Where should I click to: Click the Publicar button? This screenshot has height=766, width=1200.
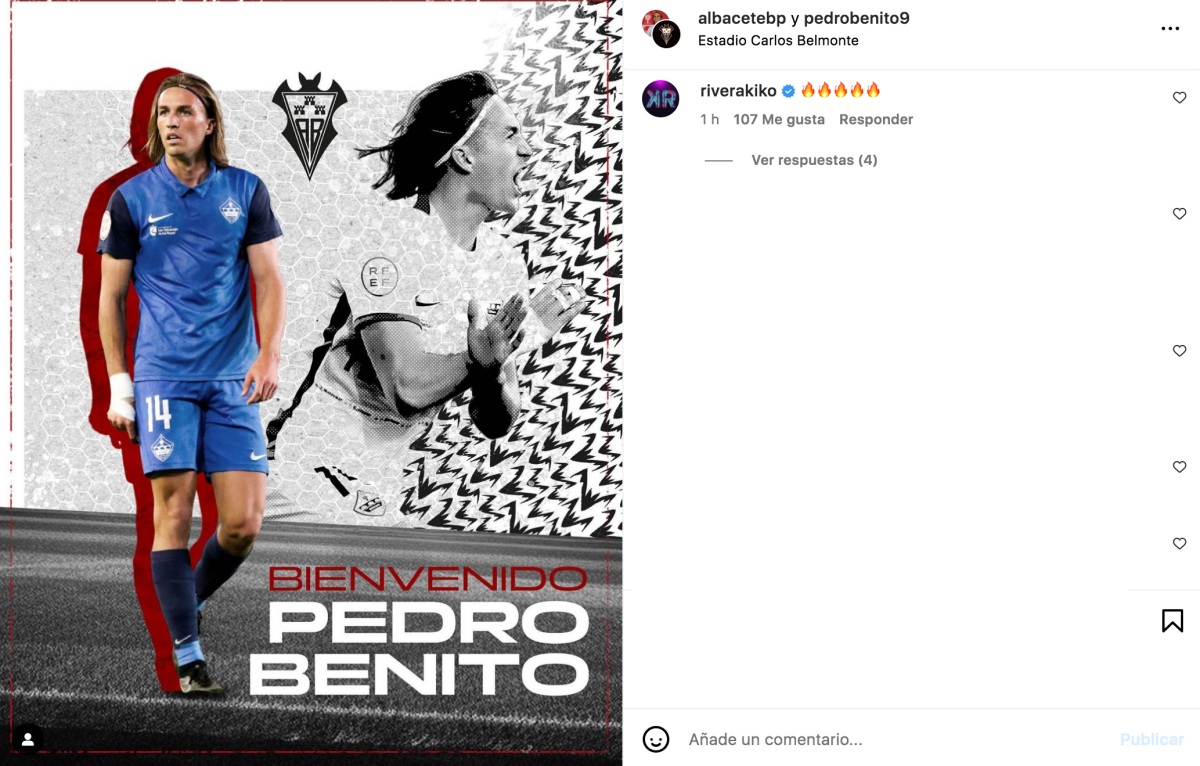coord(1151,740)
